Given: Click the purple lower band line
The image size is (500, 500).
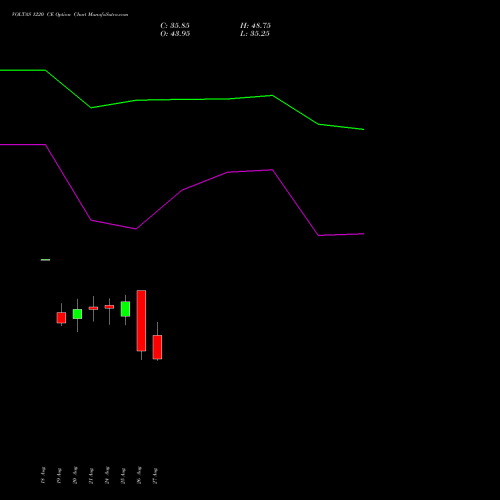Looking at the screenshot, I should tap(182, 190).
